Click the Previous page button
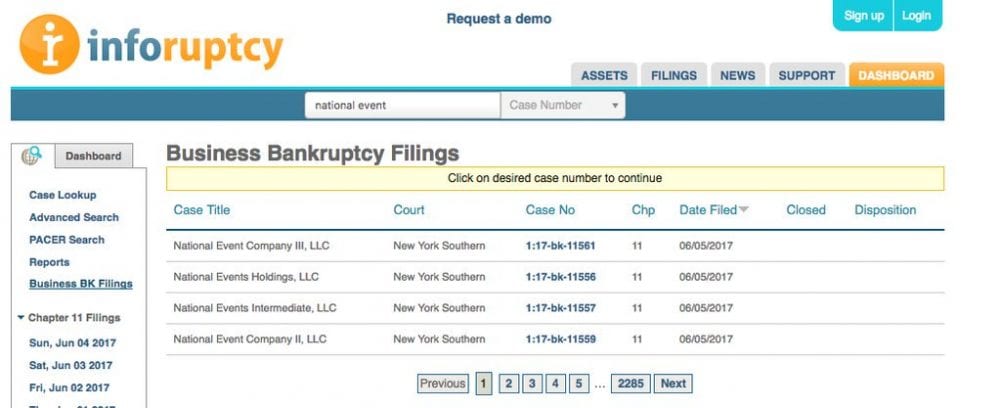This screenshot has width=1000, height=408. tap(443, 383)
